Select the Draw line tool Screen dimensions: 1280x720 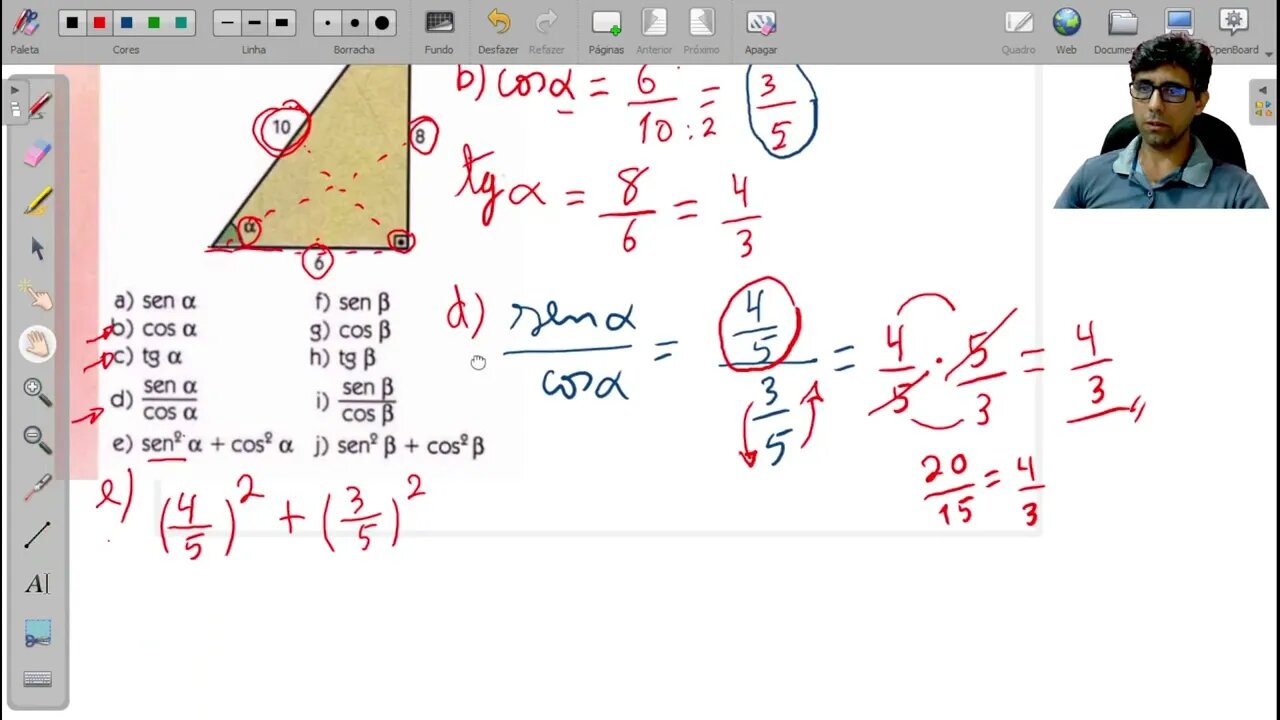point(37,535)
